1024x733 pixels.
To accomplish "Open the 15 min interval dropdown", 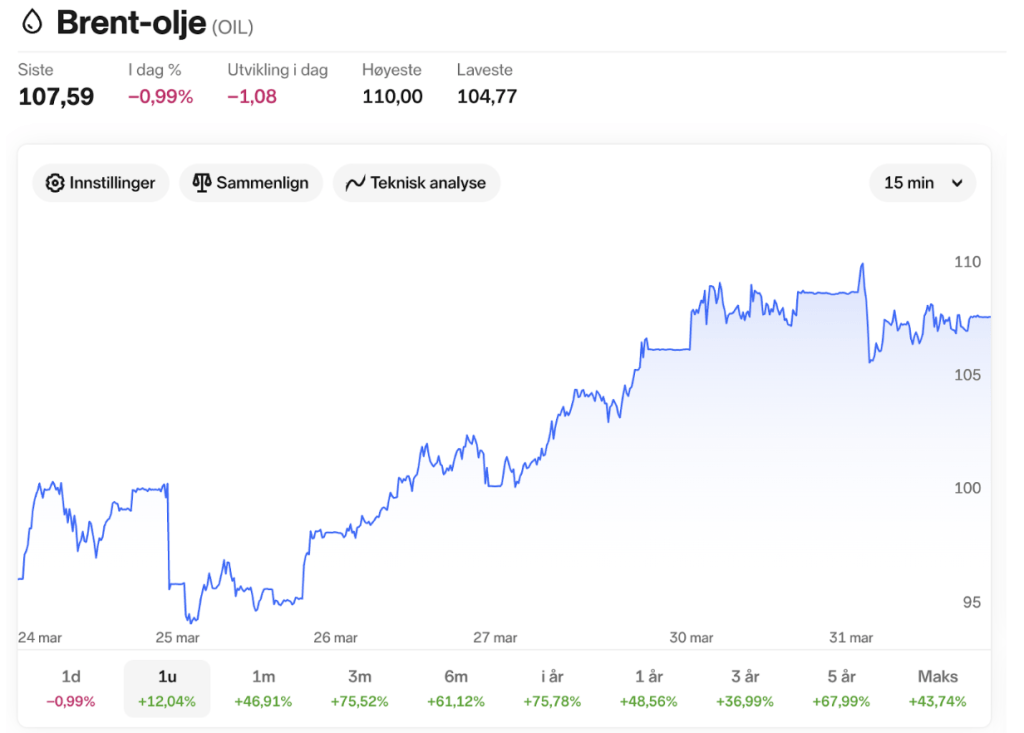I will click(x=922, y=183).
